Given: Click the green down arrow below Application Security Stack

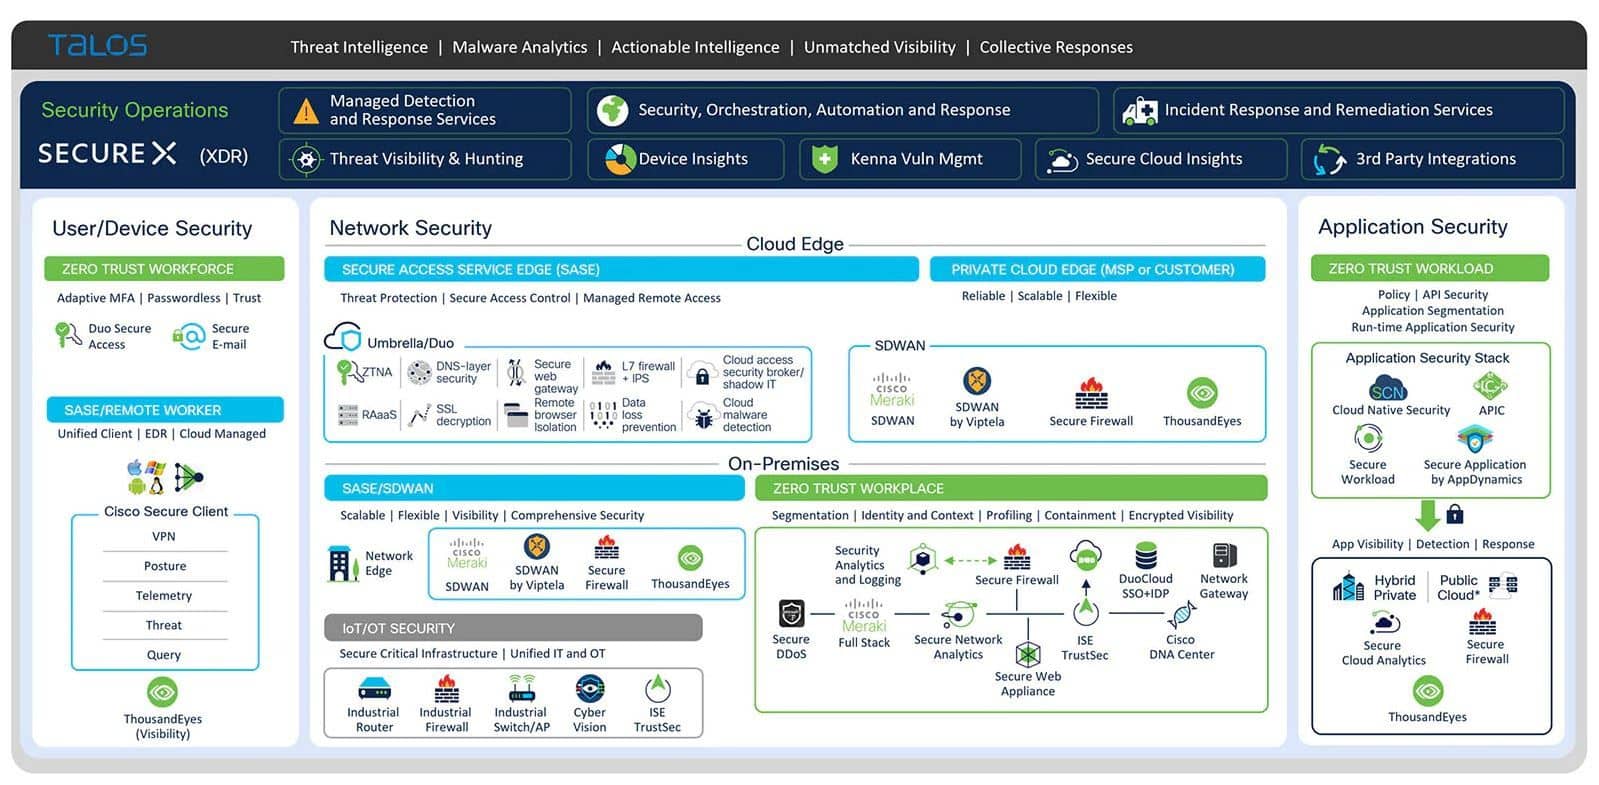Looking at the screenshot, I should 1428,515.
